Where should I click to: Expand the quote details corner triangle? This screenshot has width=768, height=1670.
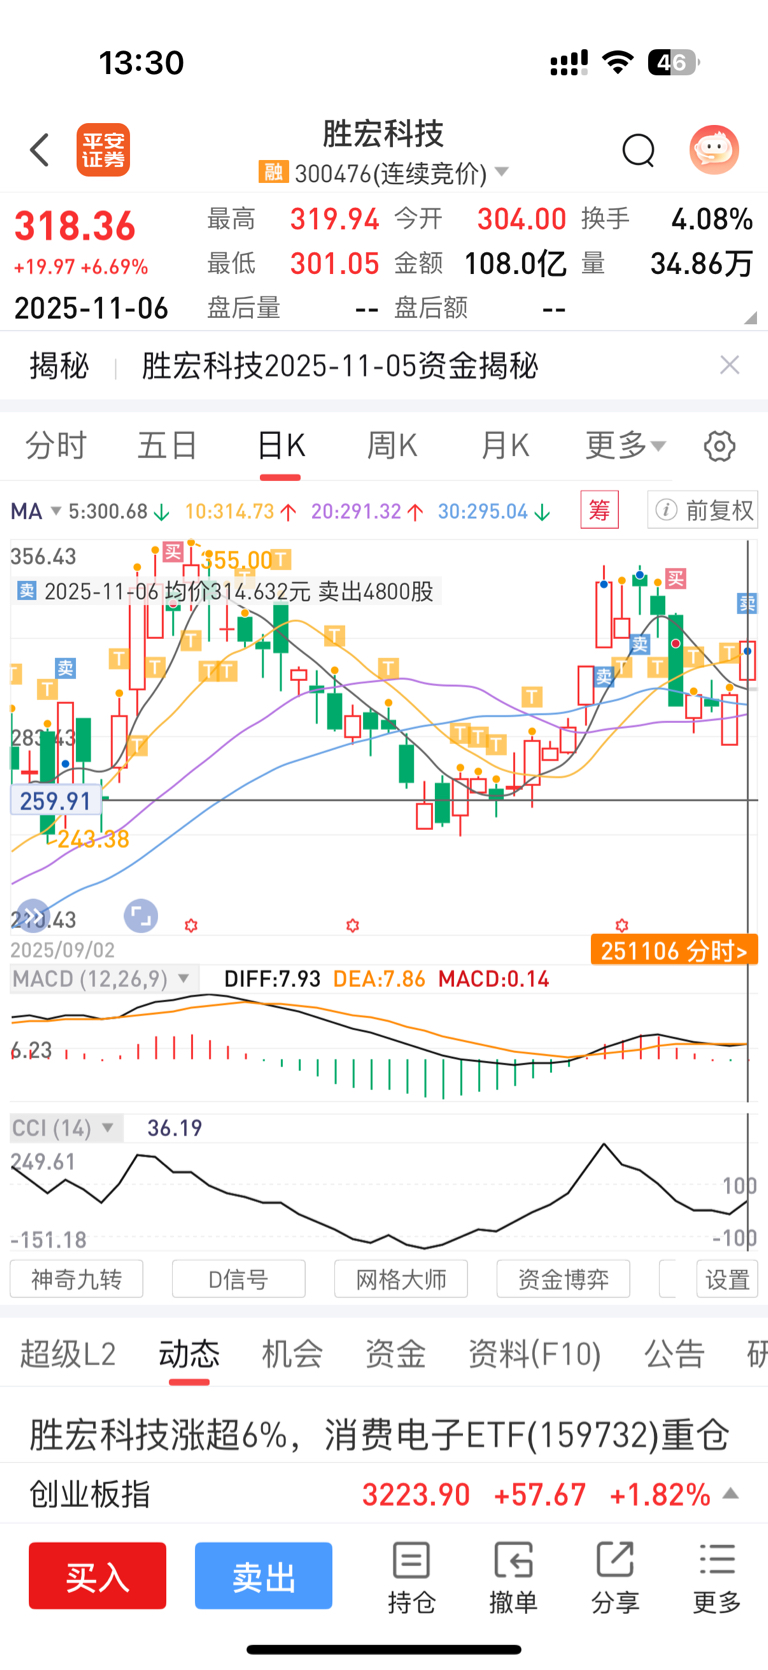(x=751, y=318)
